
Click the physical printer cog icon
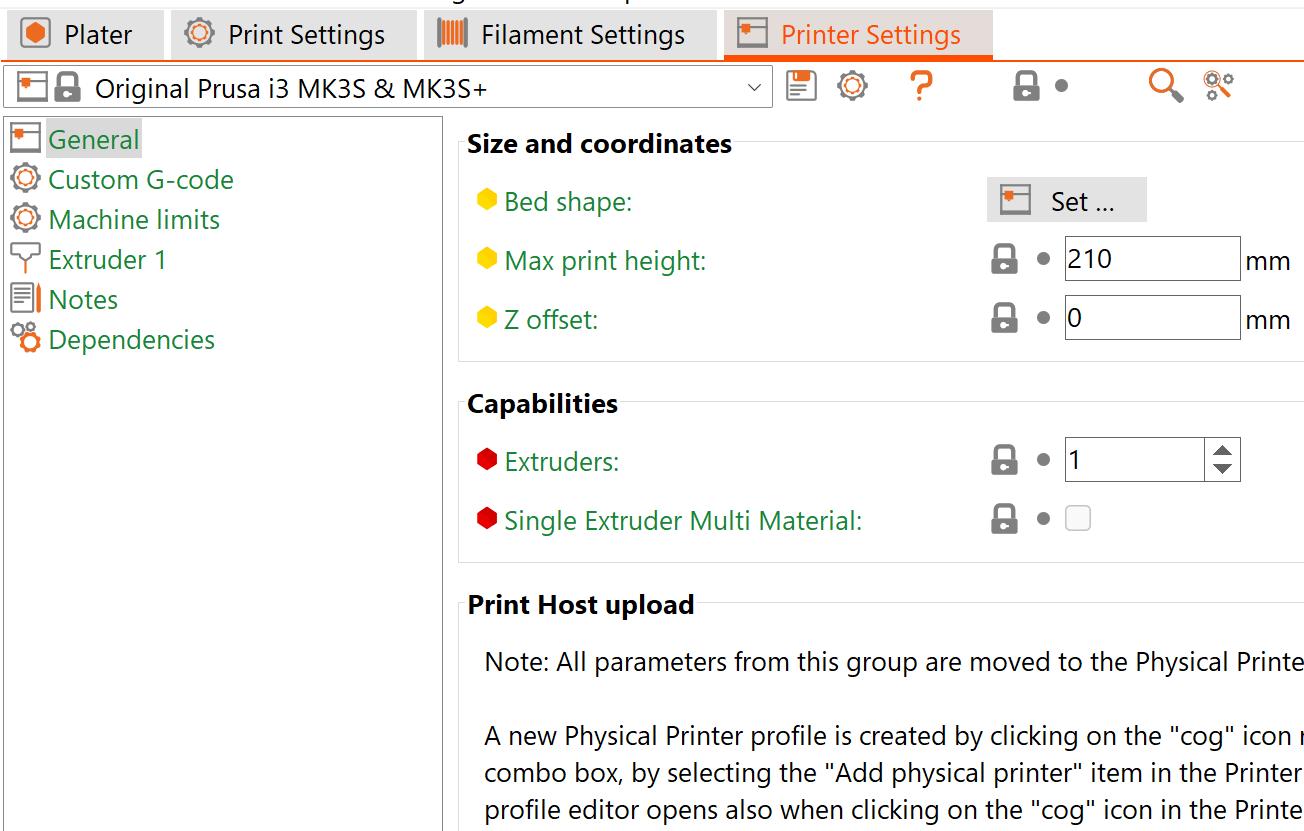point(852,86)
